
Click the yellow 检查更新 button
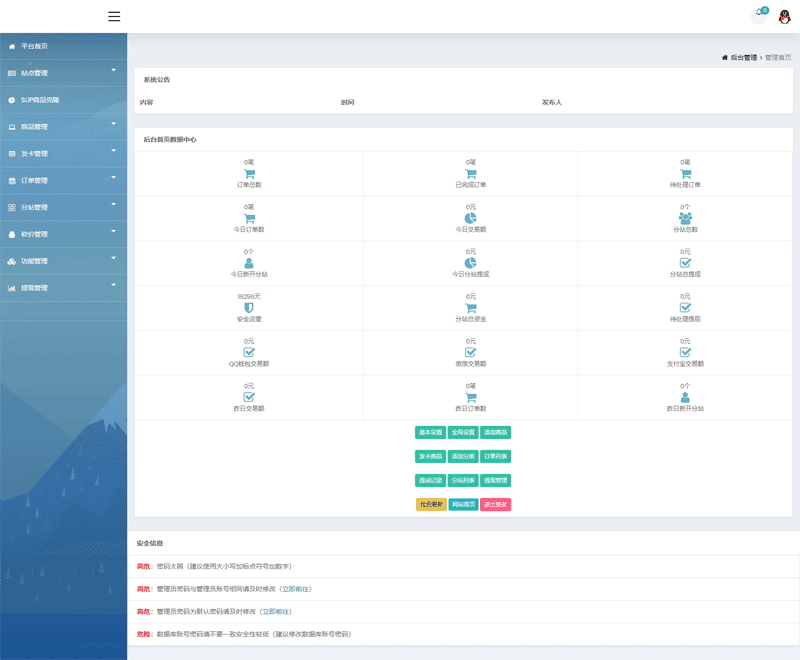(430, 505)
